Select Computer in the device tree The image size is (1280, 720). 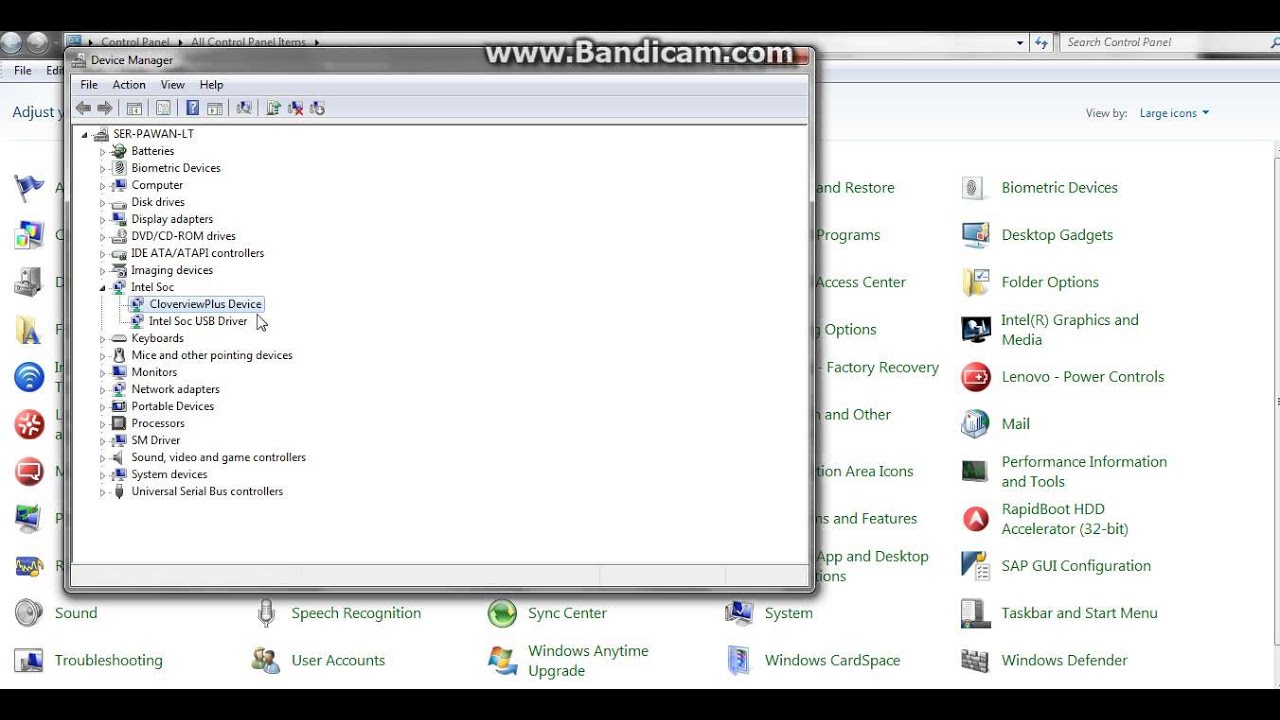157,185
